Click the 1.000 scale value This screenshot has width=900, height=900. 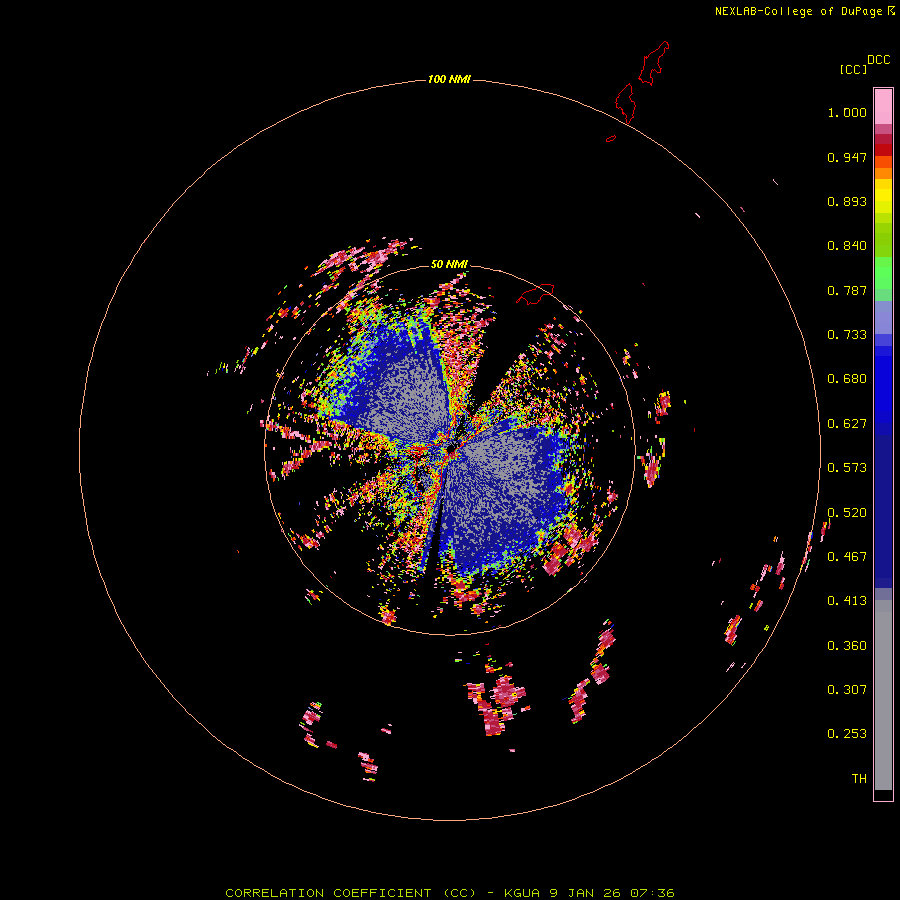pos(847,112)
